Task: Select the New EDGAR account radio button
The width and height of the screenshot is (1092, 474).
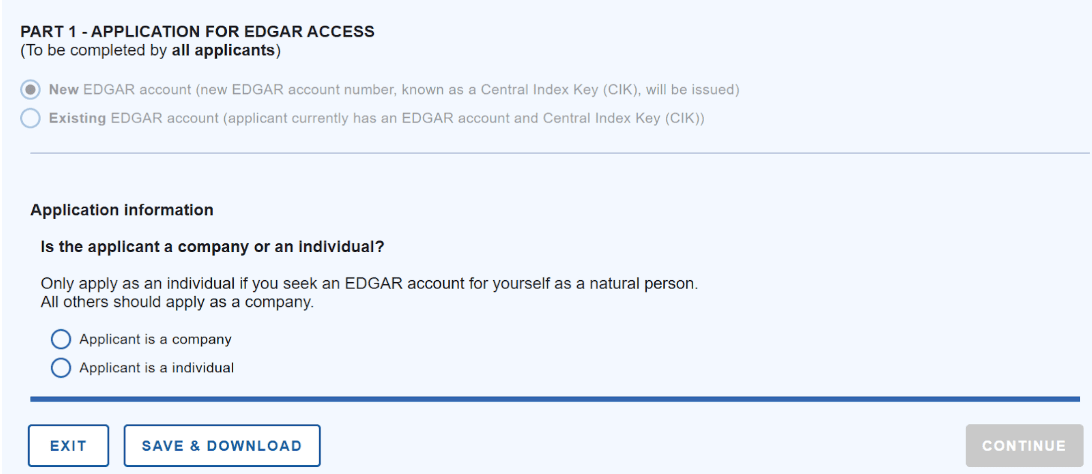Action: (x=31, y=90)
